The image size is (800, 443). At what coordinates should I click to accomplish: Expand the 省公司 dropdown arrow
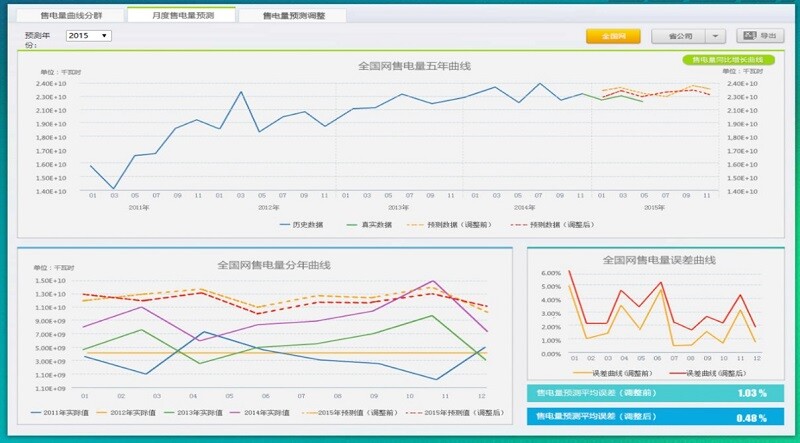(x=715, y=36)
